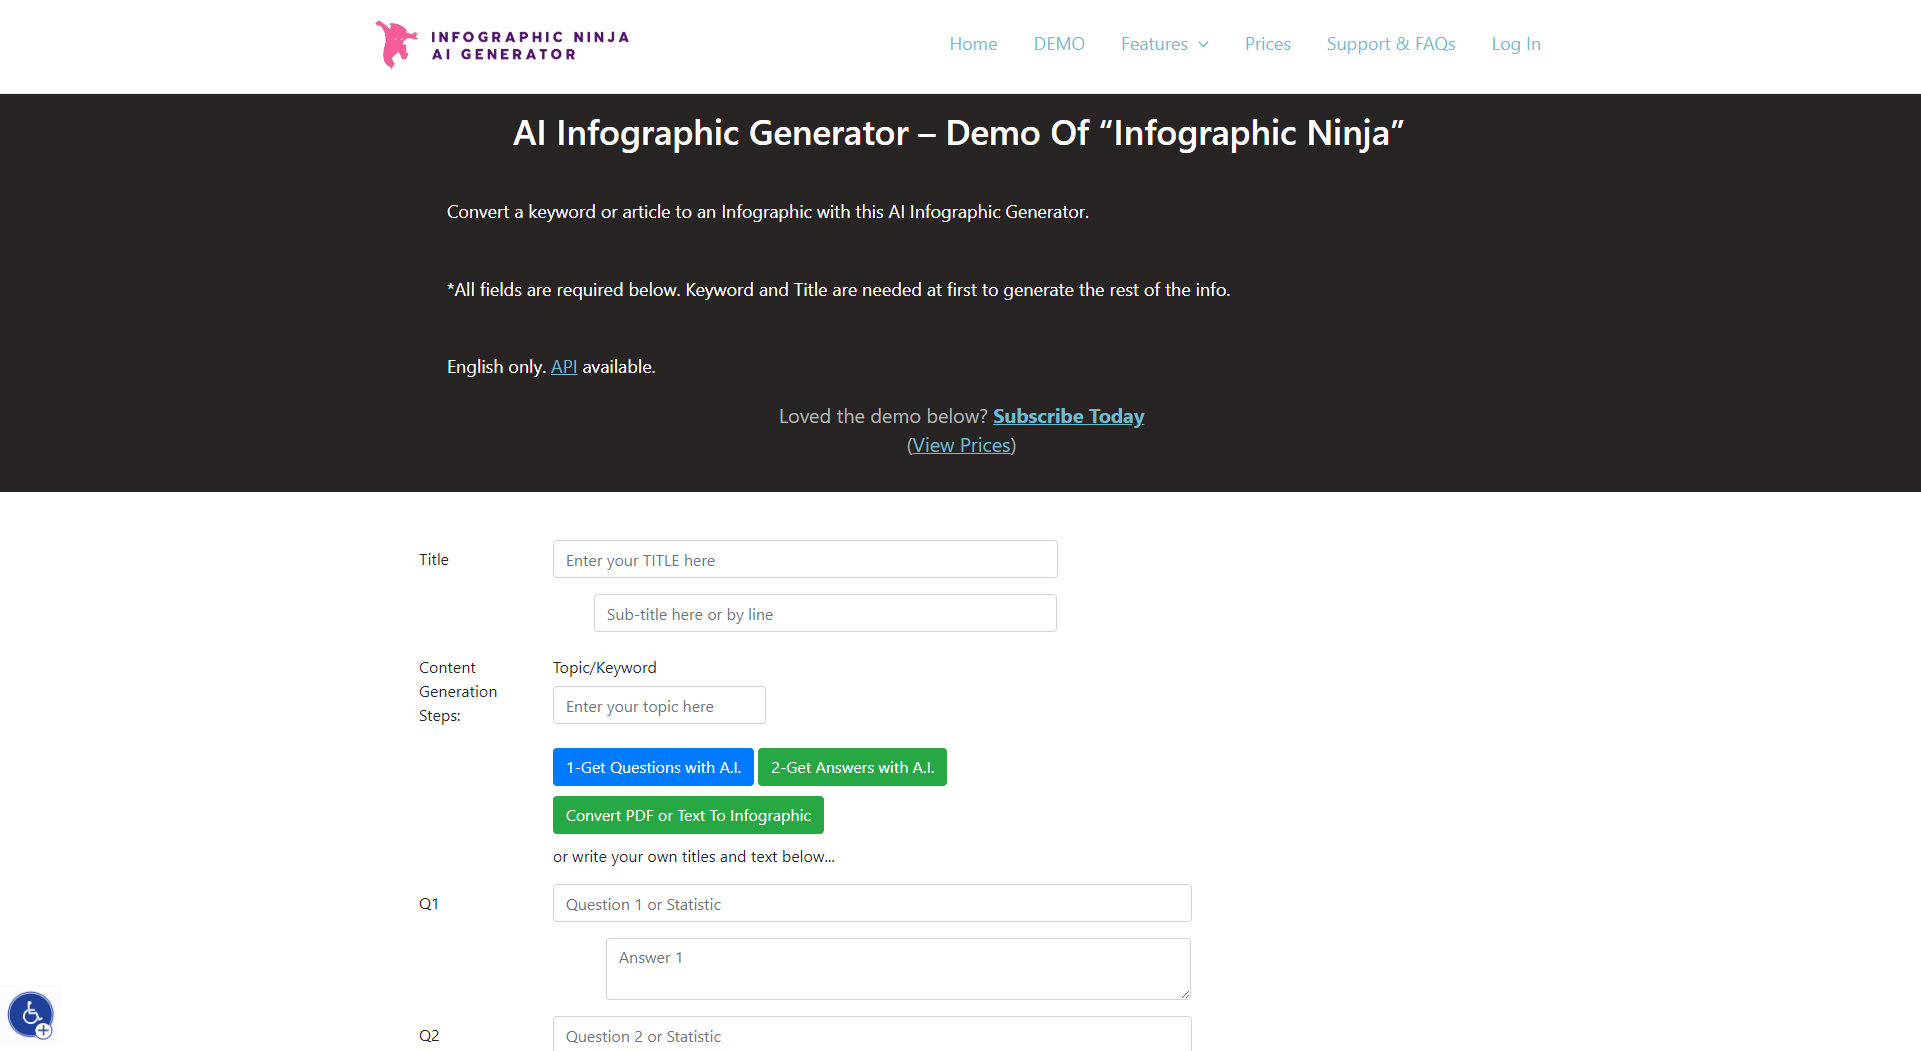Open Prices page in navigation
1921x1051 pixels.
(x=1267, y=44)
